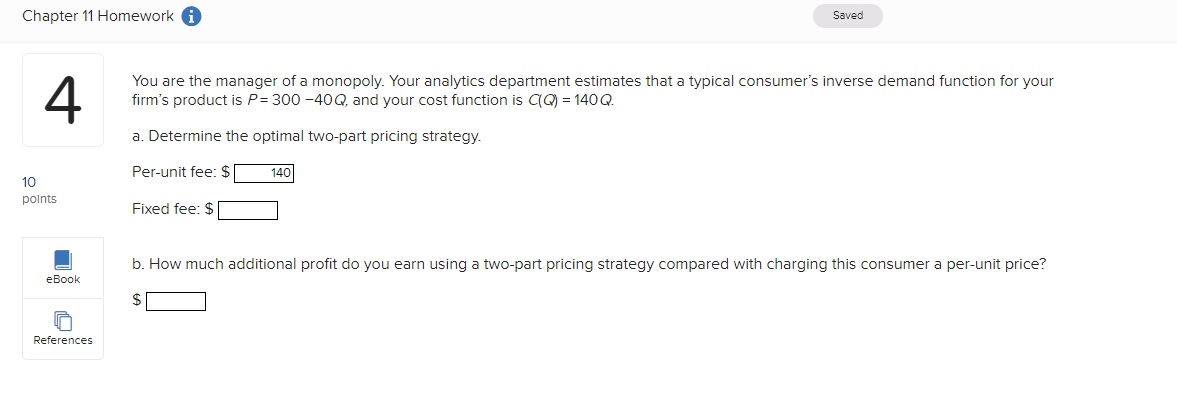Image resolution: width=1177 pixels, height=408 pixels.
Task: Focus the Fixed fee input box
Action: [248, 210]
